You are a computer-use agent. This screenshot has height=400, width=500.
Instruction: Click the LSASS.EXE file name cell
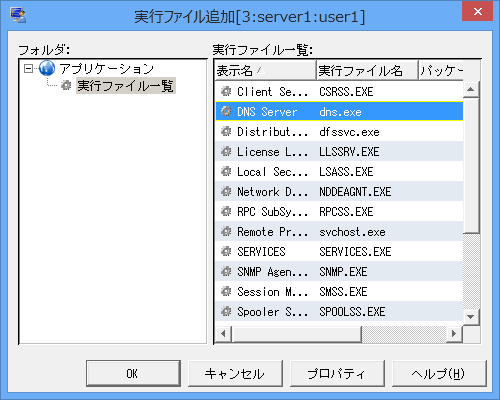pyautogui.click(x=346, y=171)
